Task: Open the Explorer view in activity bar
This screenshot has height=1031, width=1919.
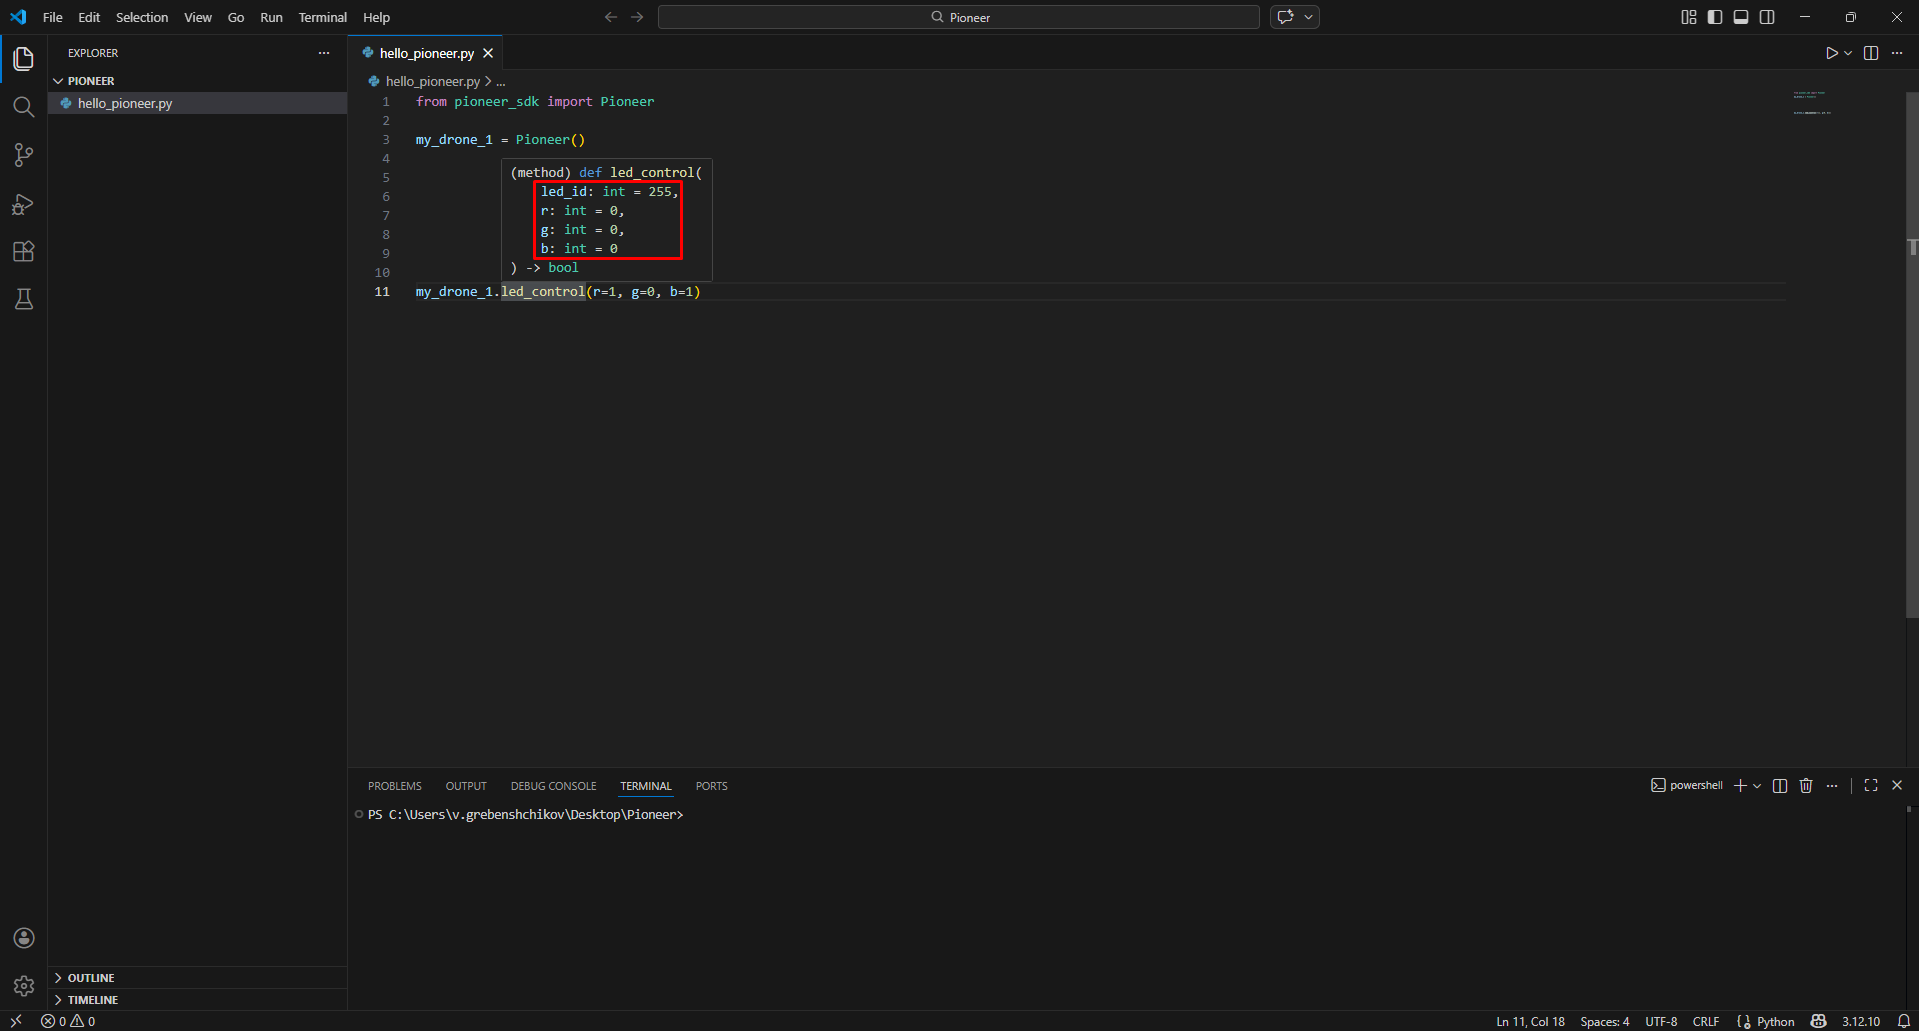Action: (x=24, y=59)
